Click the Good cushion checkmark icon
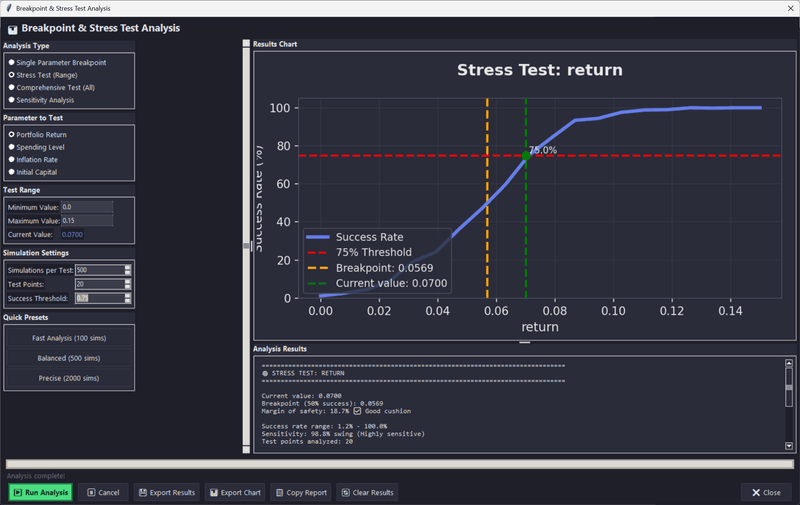The width and height of the screenshot is (800, 505). [x=357, y=411]
